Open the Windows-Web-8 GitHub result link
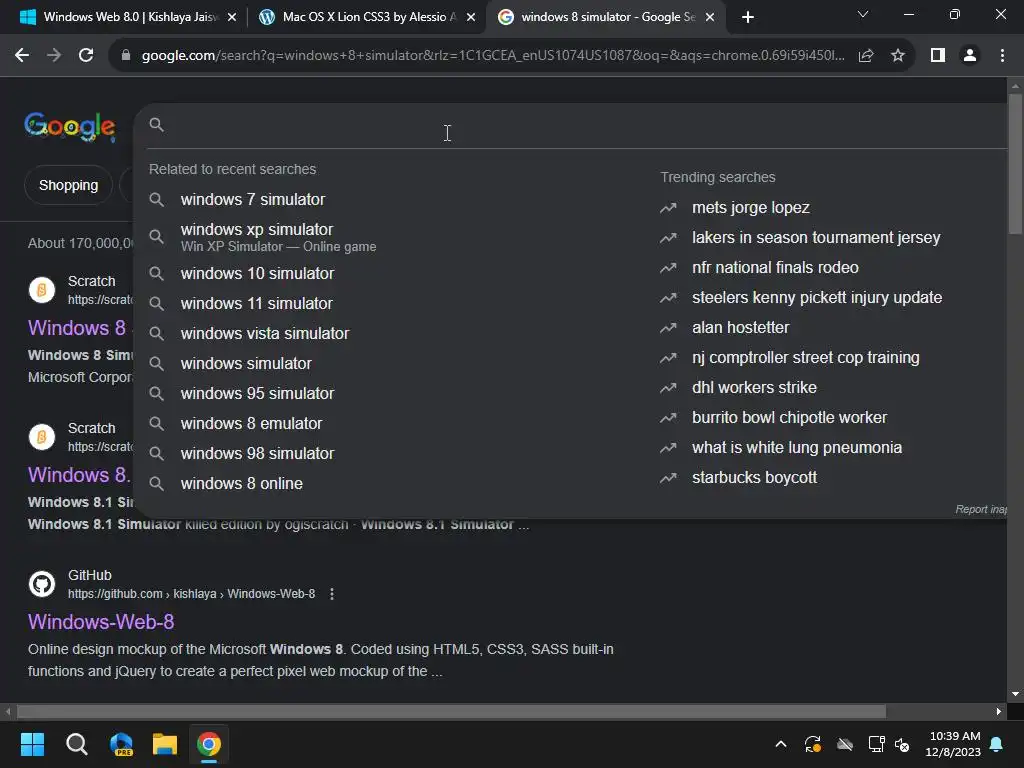Screen dimensions: 1024x768 point(101,622)
